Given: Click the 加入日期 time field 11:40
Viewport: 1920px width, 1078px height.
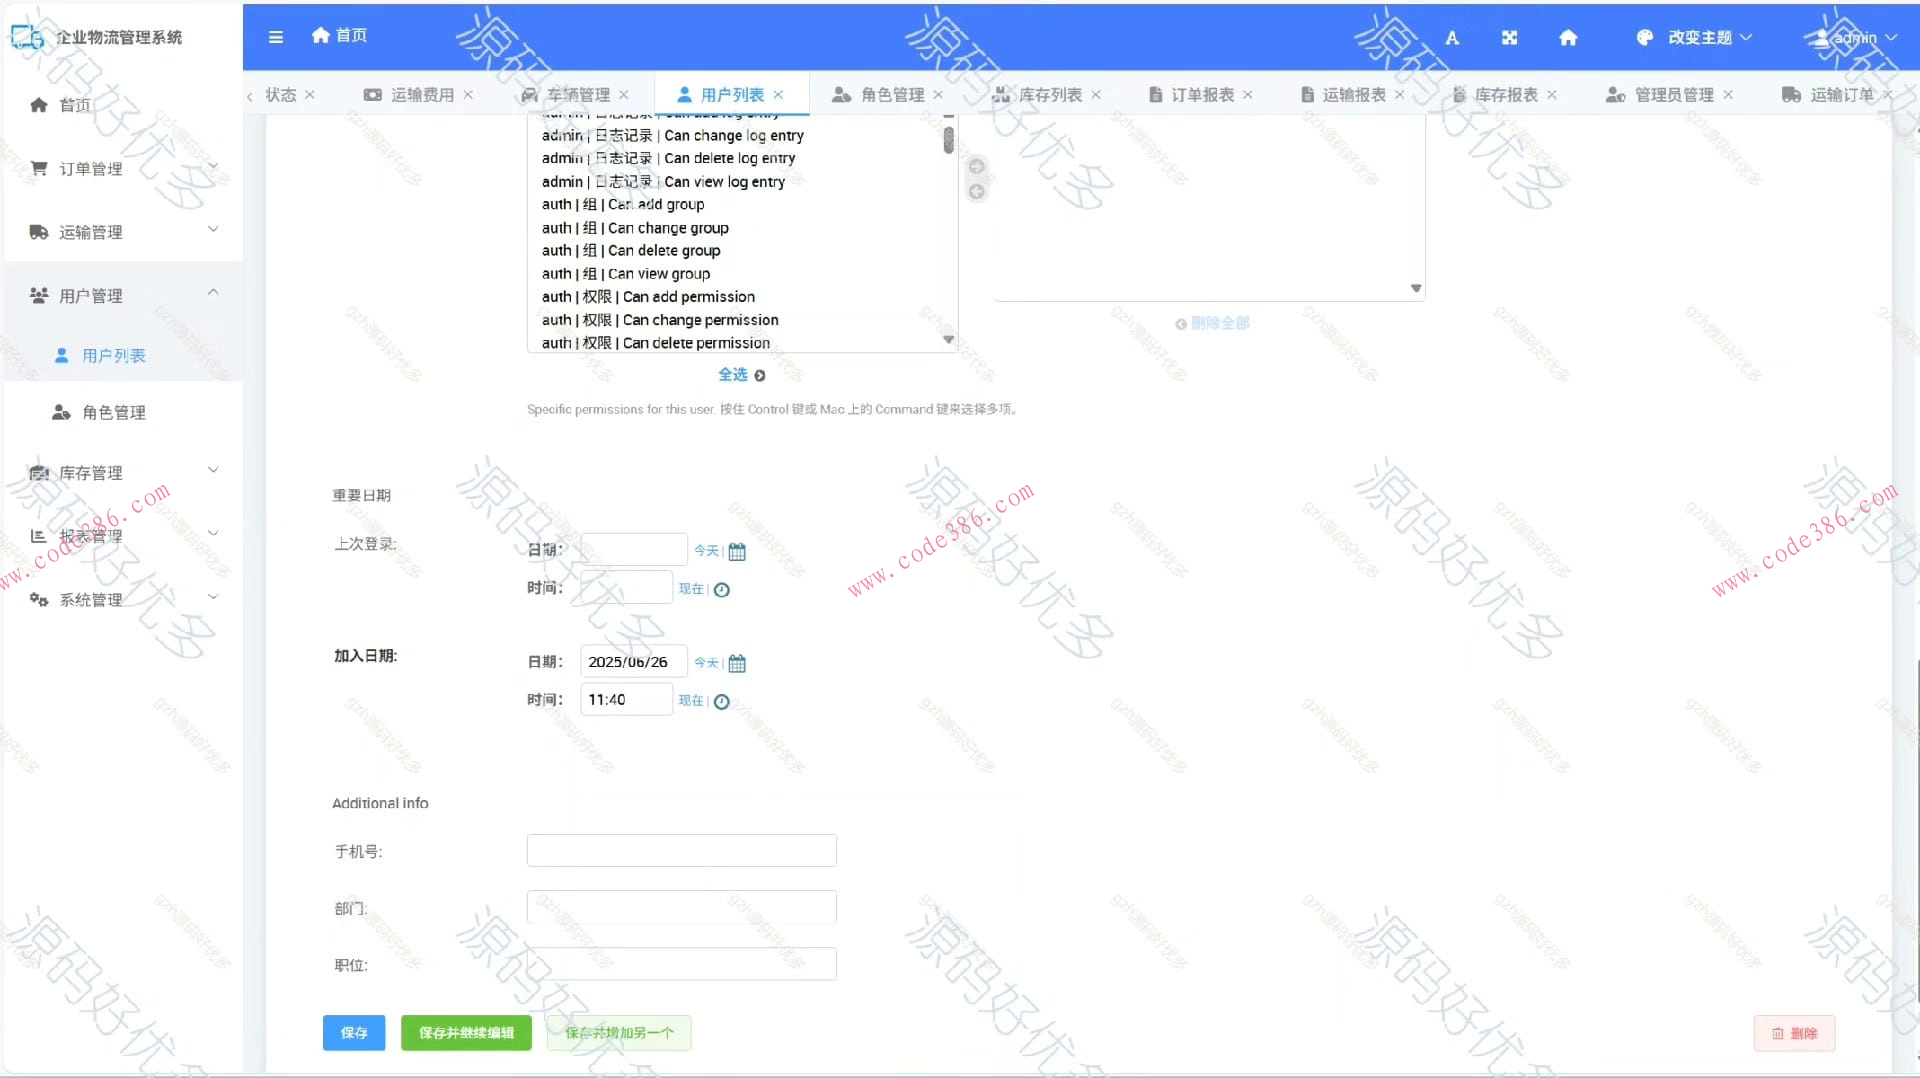Looking at the screenshot, I should click(626, 699).
